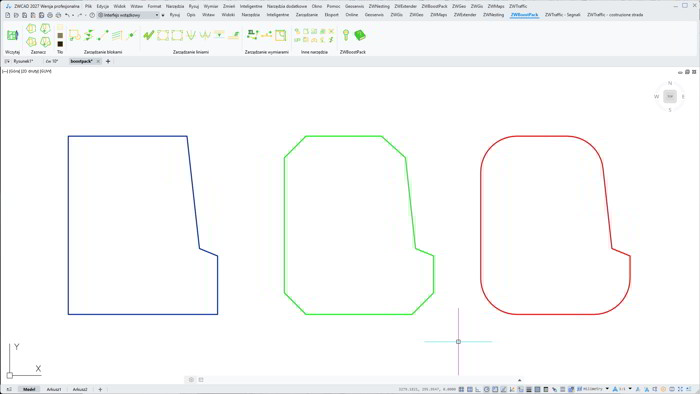Switch to the Arkusz2 layout tab
700x394 pixels.
coord(80,389)
